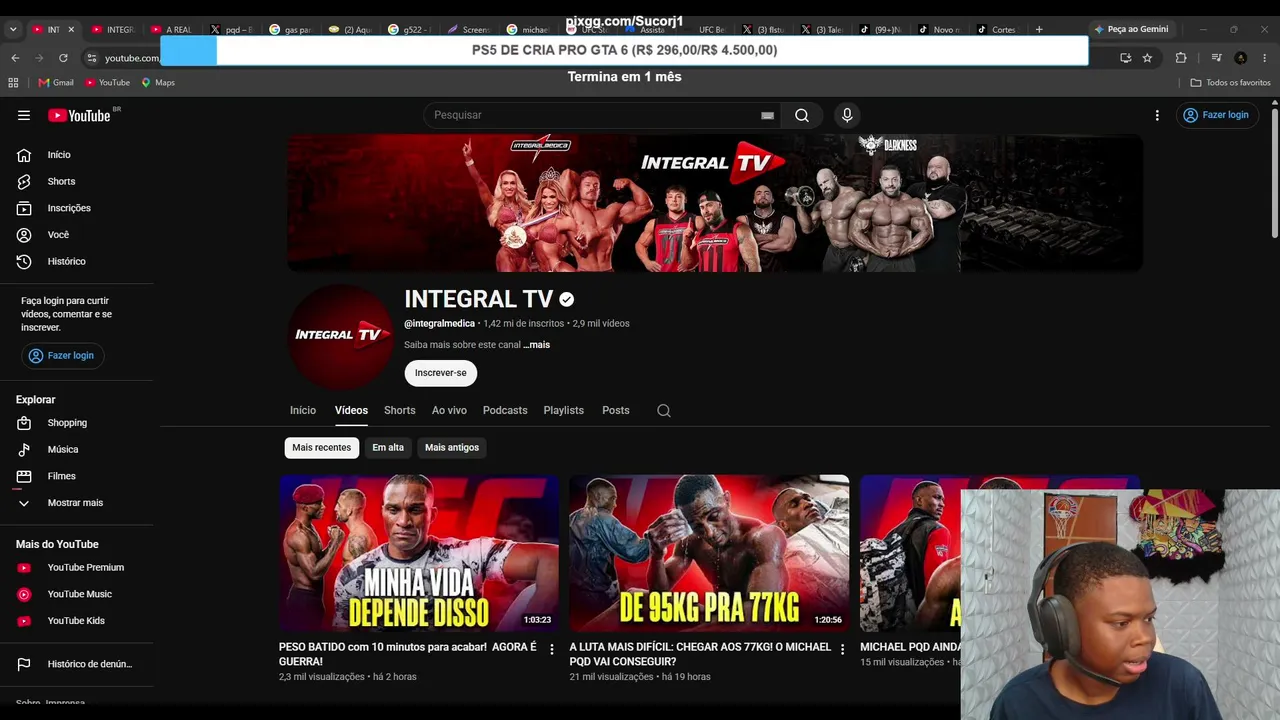Viewport: 1280px width, 720px height.
Task: Open the tab search dropdown arrow
Action: tap(13, 30)
